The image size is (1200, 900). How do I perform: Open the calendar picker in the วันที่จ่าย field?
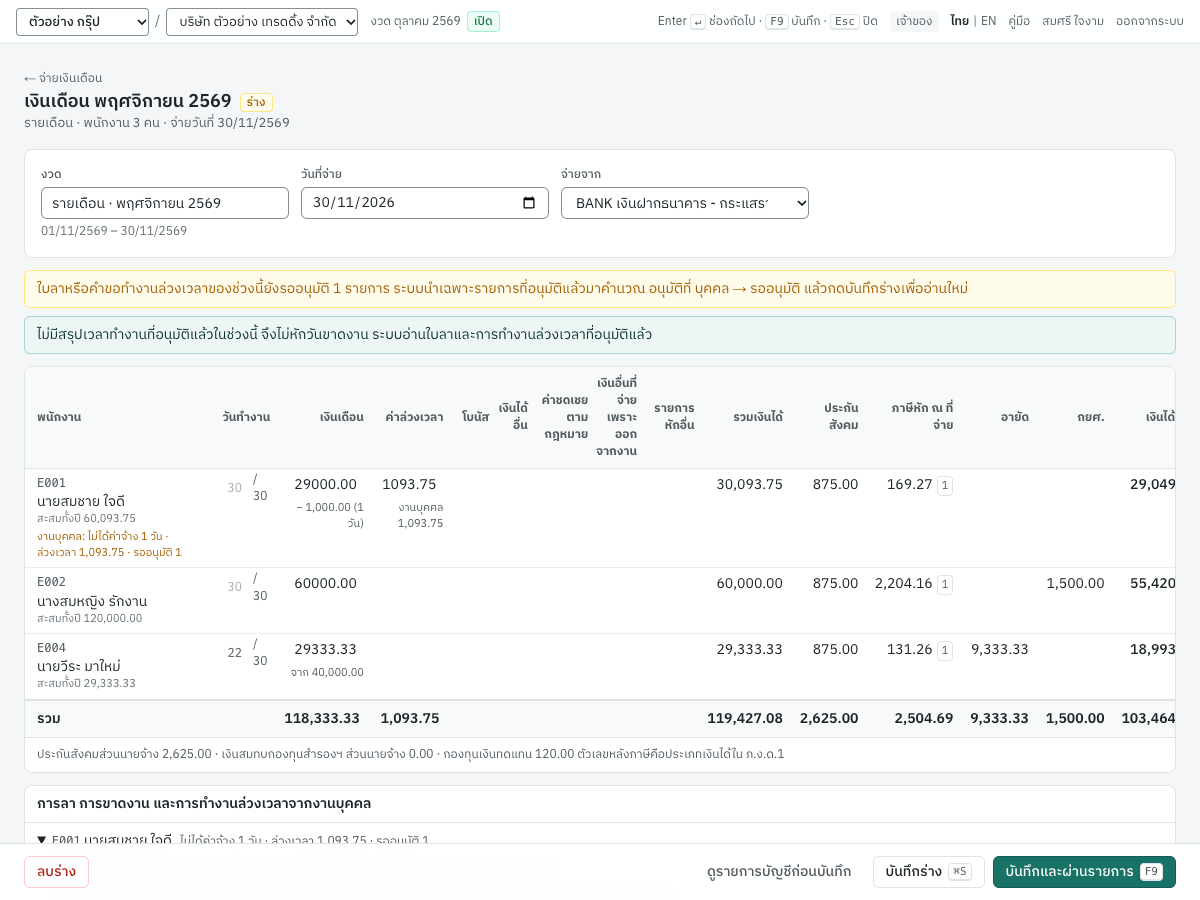[x=529, y=203]
